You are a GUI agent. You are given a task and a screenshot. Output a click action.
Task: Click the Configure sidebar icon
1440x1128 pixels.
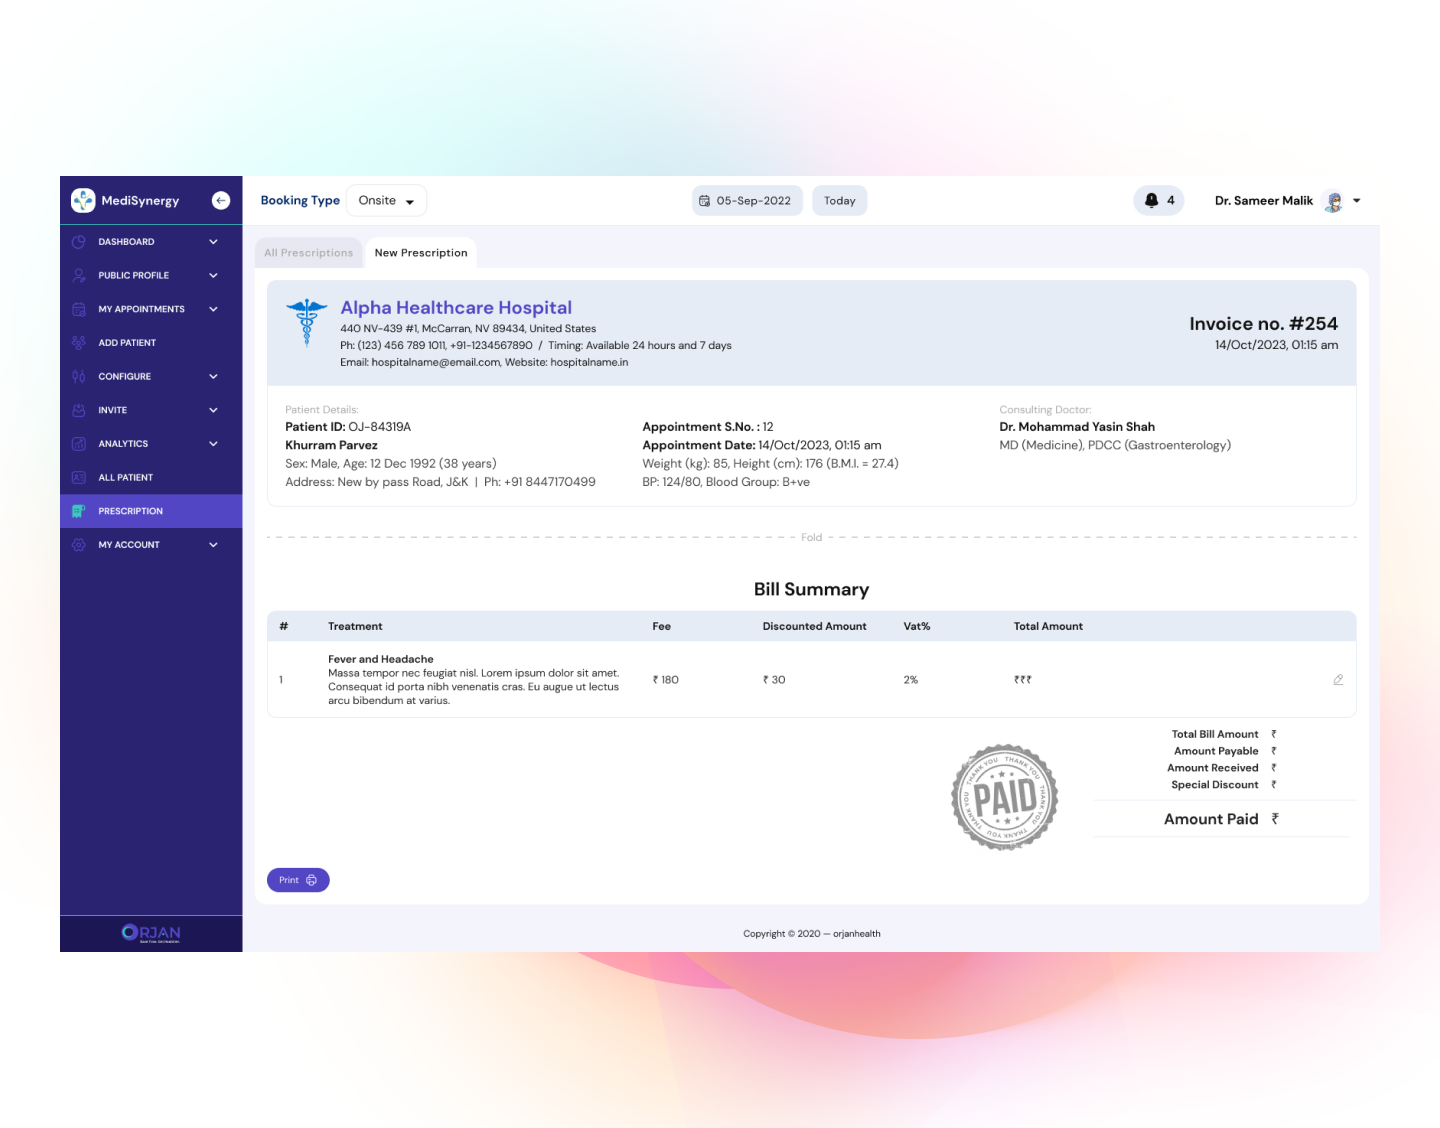tap(79, 376)
